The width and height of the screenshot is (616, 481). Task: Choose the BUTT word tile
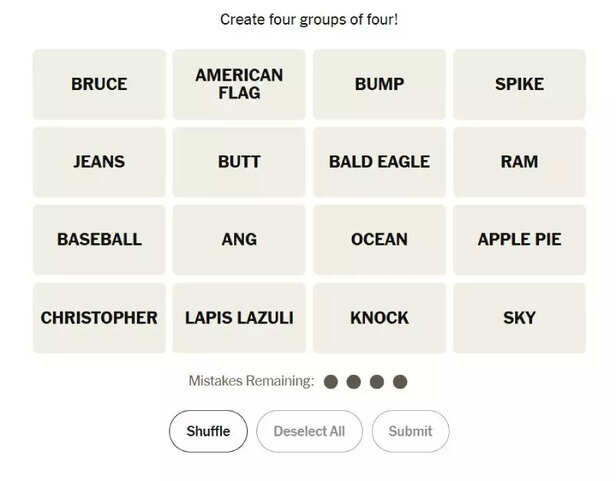[239, 161]
